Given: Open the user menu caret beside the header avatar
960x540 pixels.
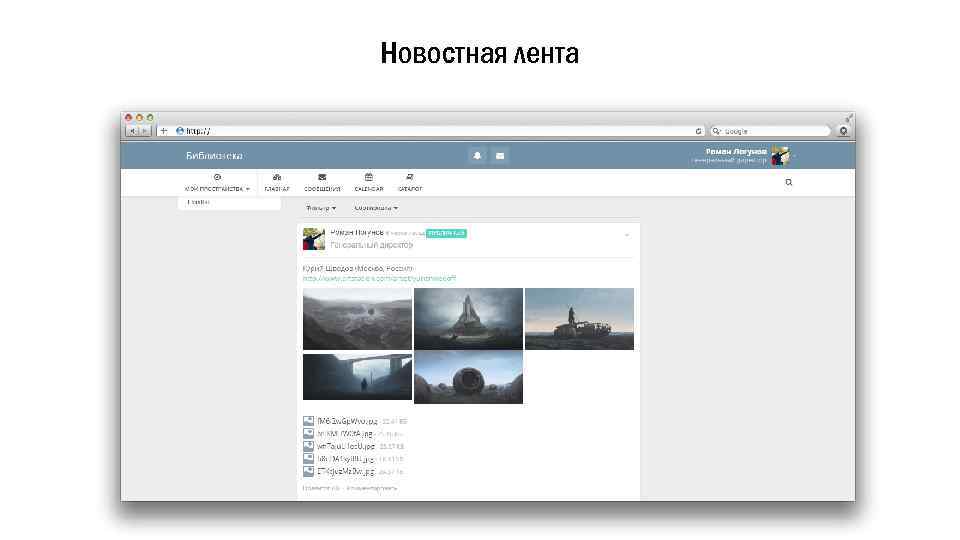Looking at the screenshot, I should coord(794,157).
